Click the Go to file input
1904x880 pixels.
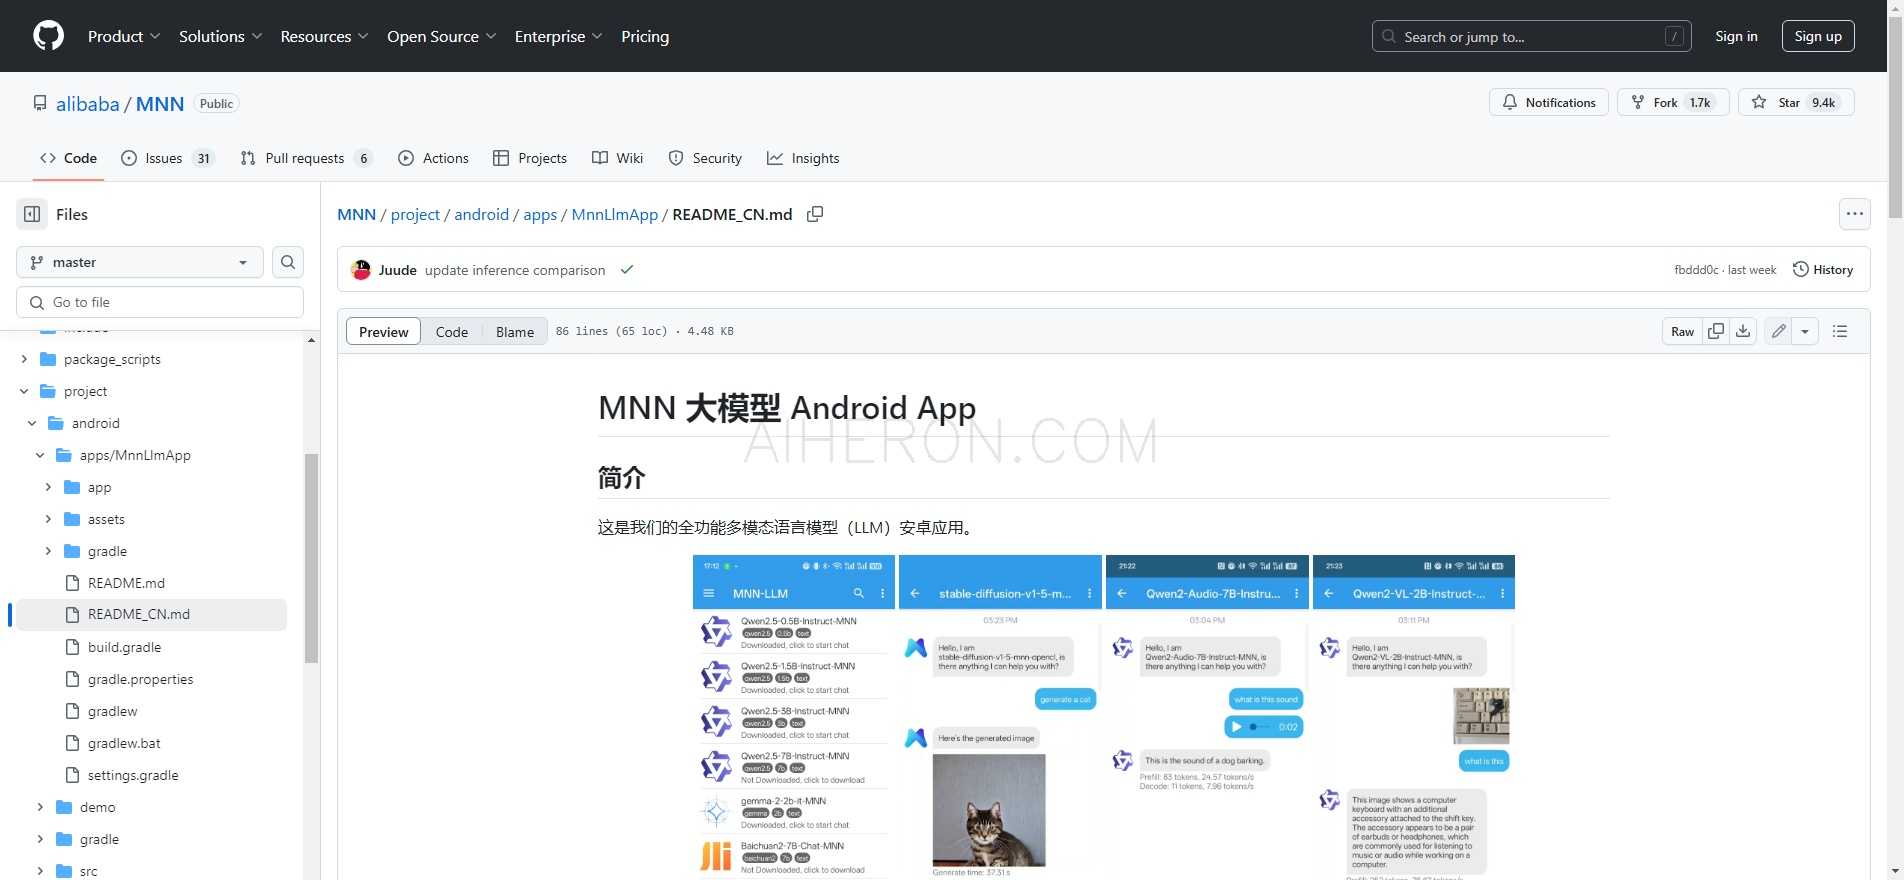pos(160,302)
